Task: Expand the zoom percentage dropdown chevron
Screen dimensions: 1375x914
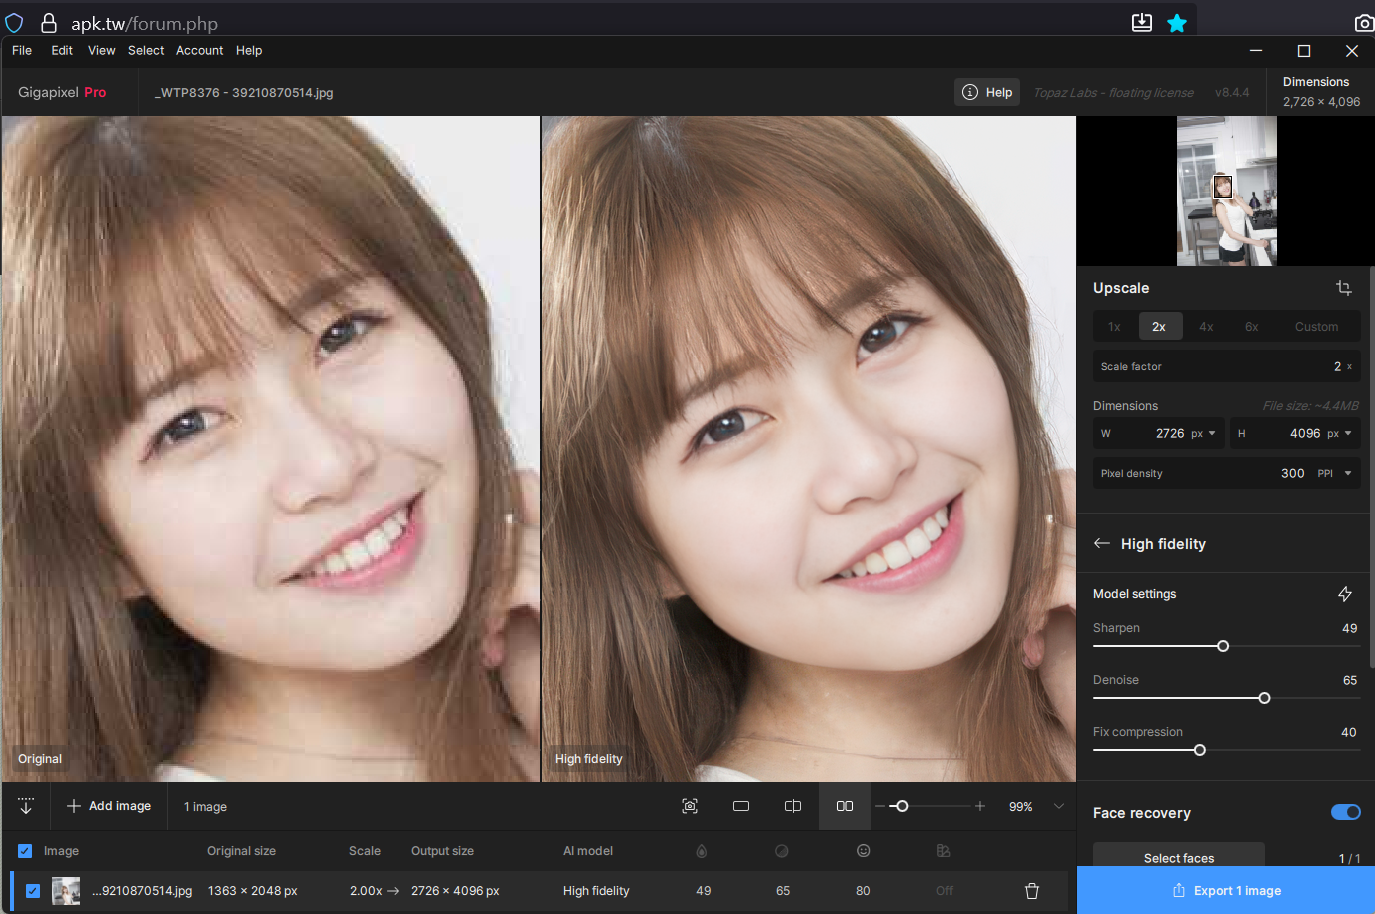Action: [x=1059, y=806]
